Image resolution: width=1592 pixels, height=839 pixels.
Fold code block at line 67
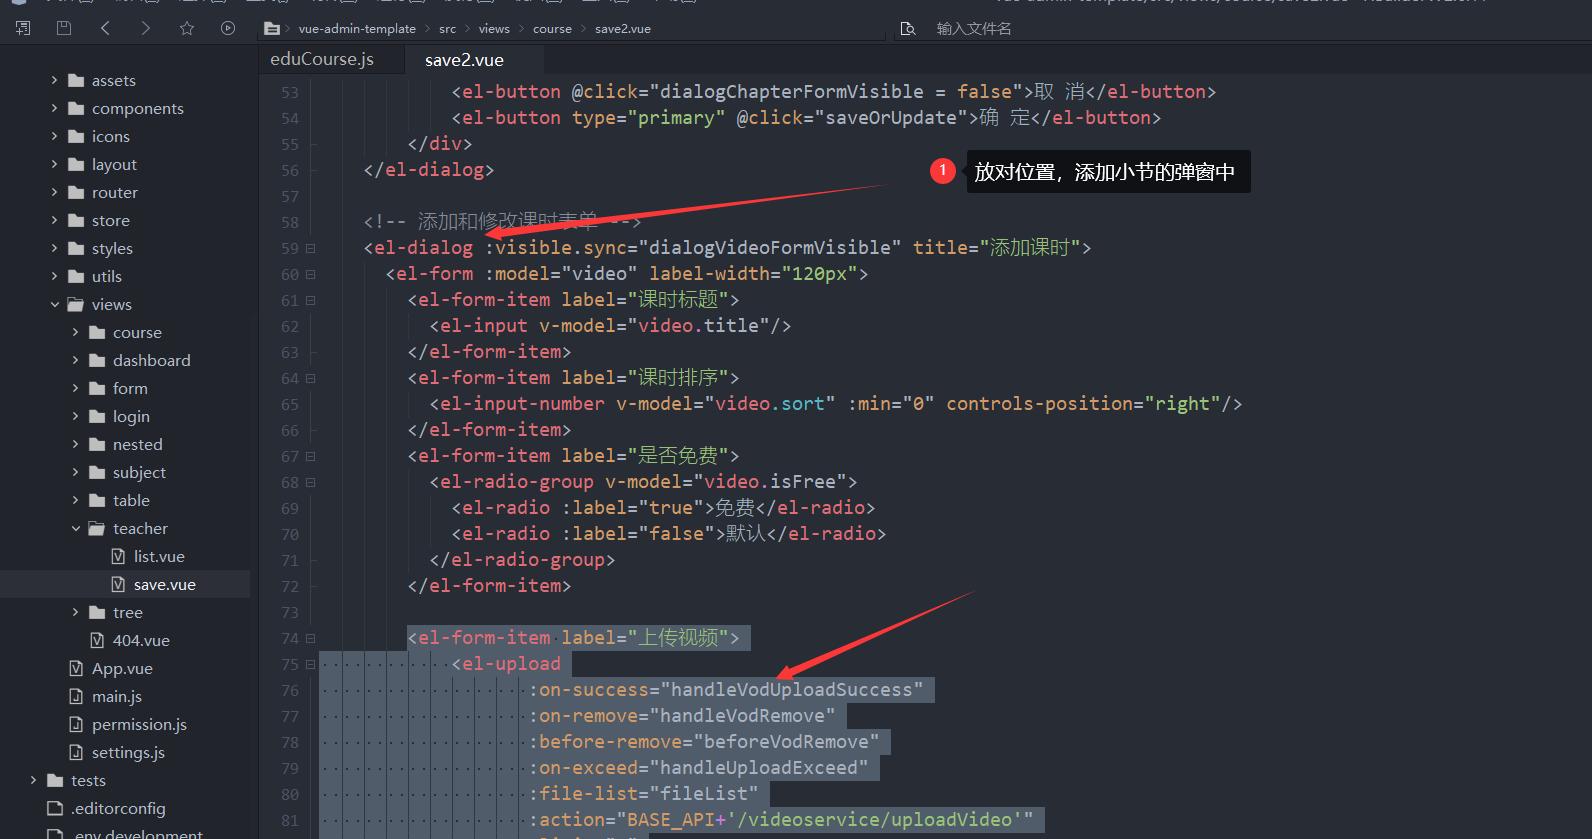(x=310, y=456)
